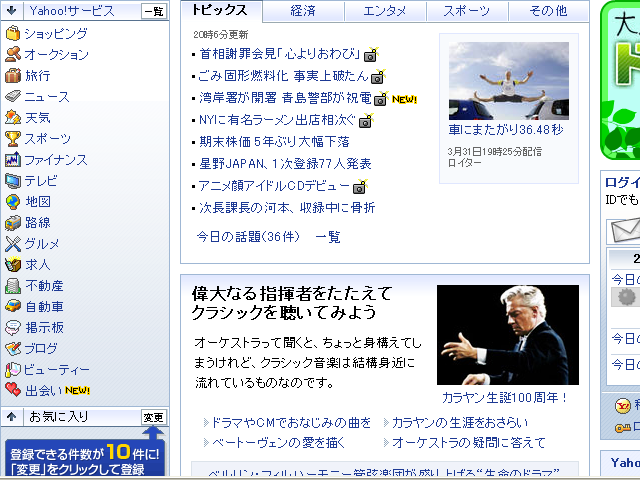Click the shopping bag icon
This screenshot has width=640, height=480.
[13, 33]
